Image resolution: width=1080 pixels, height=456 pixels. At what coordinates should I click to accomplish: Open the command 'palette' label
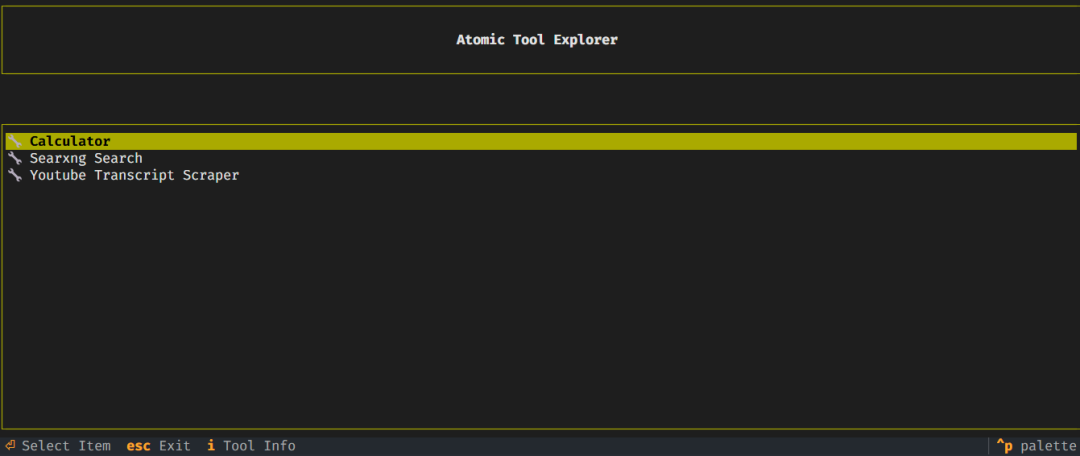(1048, 446)
